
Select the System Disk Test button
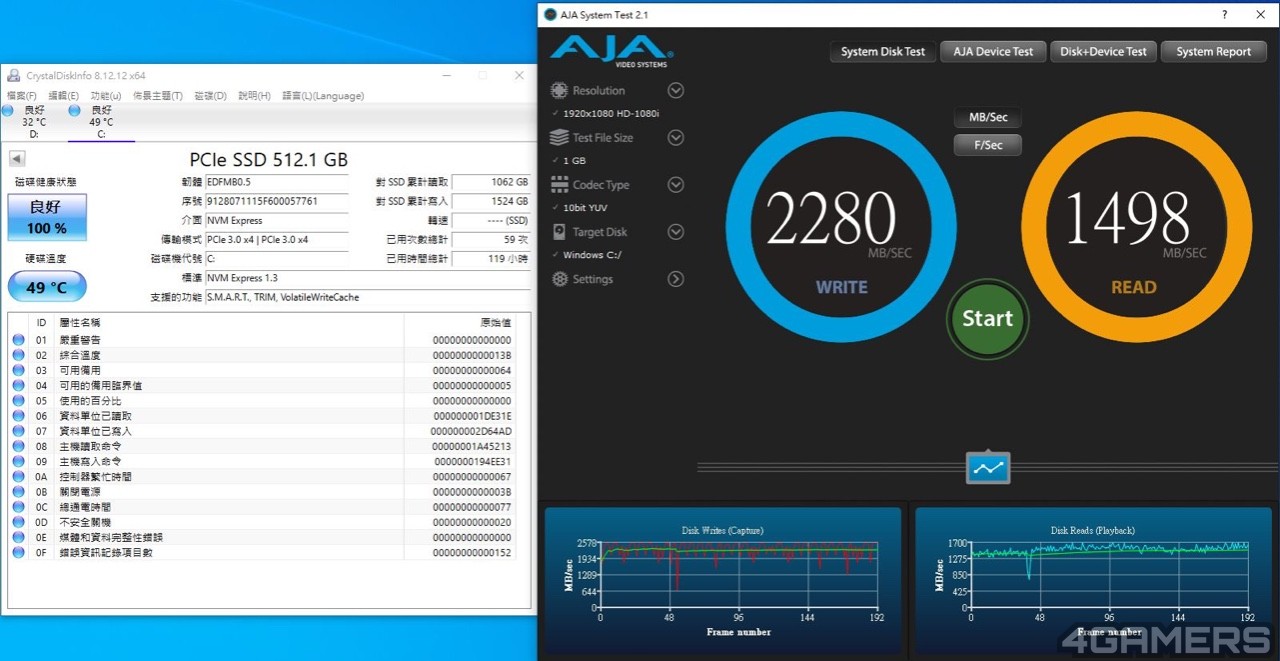click(x=882, y=52)
